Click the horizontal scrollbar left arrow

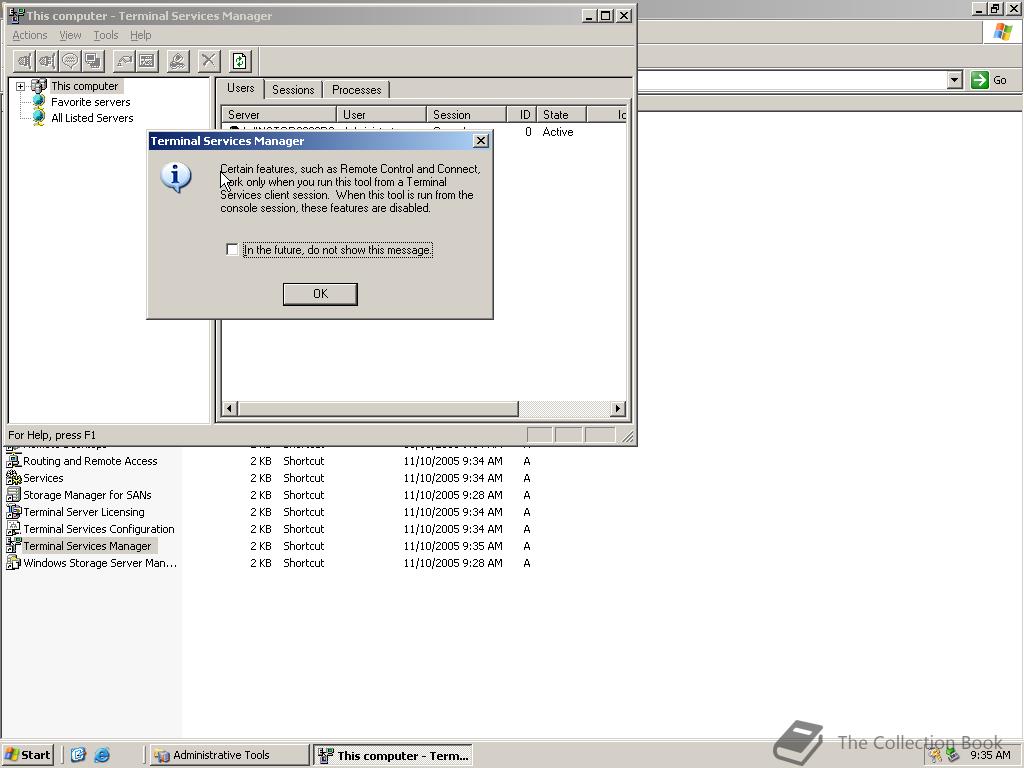click(x=229, y=409)
